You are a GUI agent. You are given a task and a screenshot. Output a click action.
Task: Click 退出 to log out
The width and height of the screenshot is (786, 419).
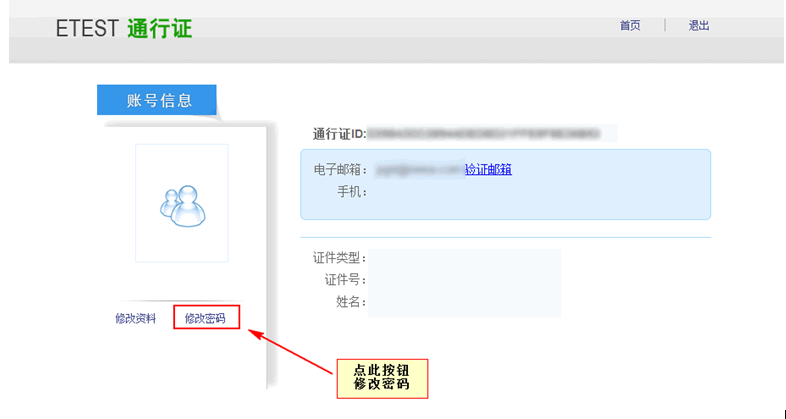[699, 26]
